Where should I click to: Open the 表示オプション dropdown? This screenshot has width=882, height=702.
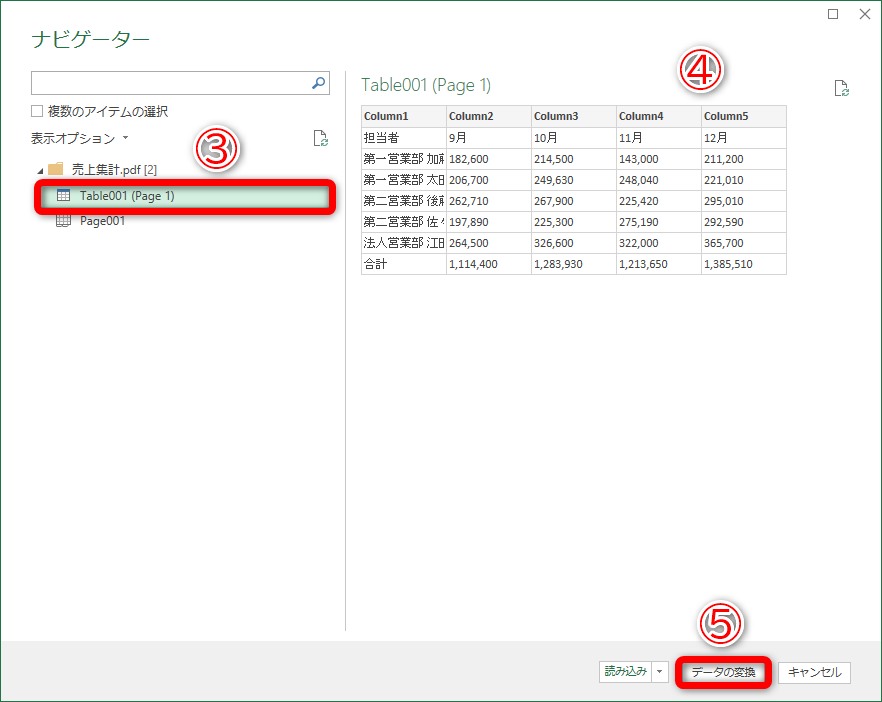coord(79,138)
